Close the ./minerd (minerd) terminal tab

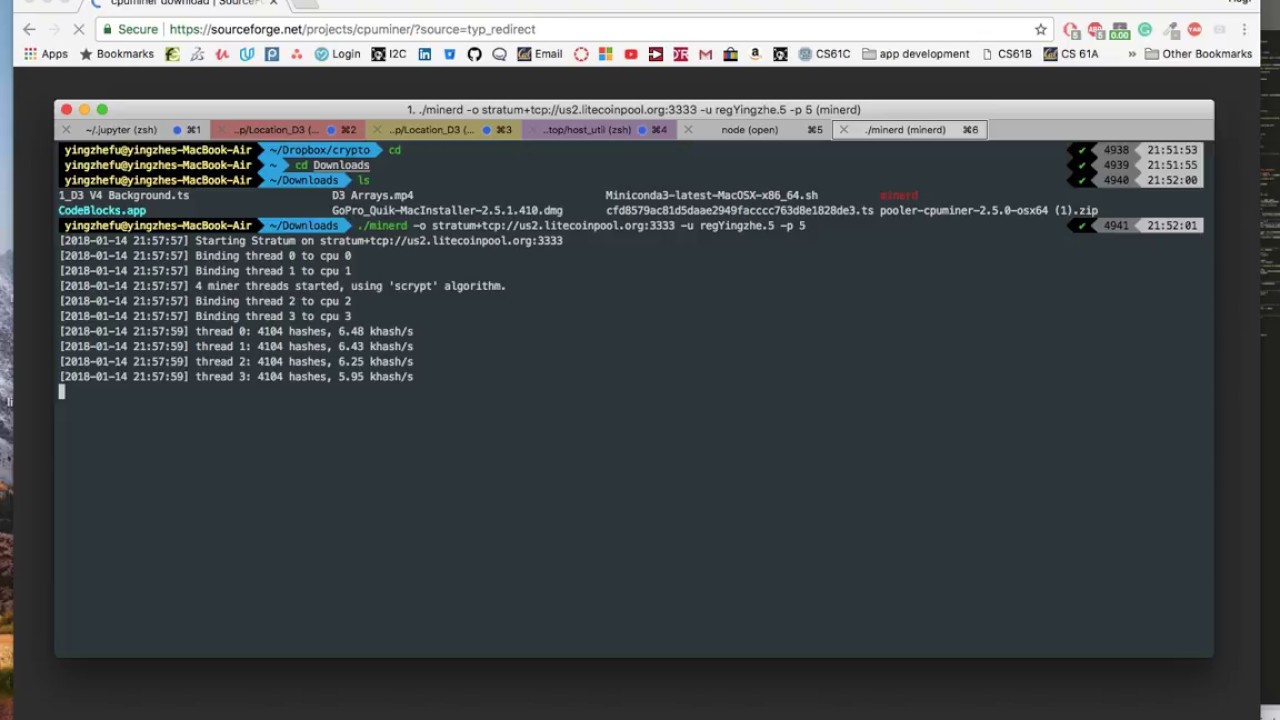tap(843, 130)
